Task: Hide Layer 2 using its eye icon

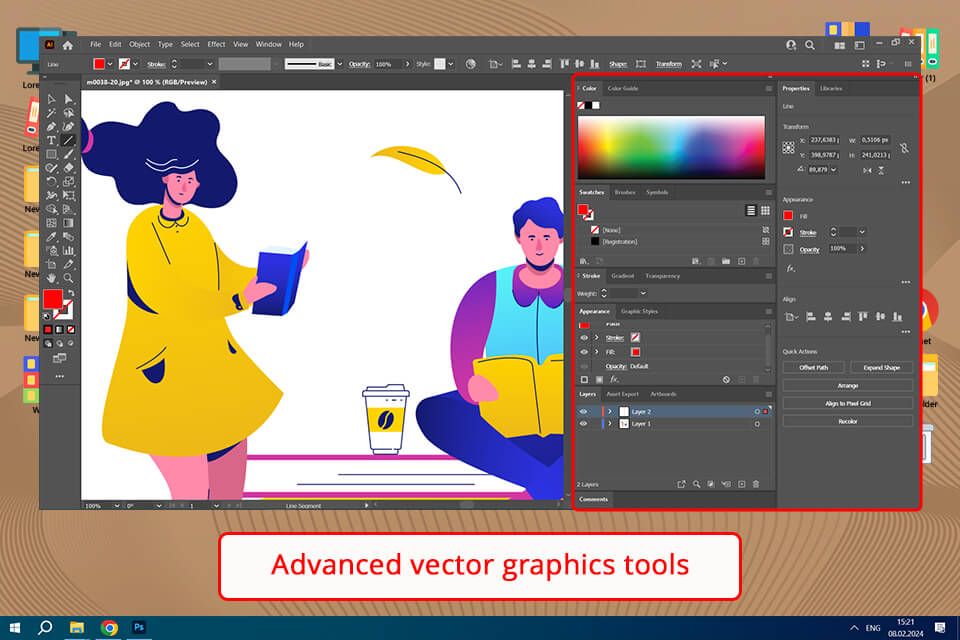Action: pos(584,411)
